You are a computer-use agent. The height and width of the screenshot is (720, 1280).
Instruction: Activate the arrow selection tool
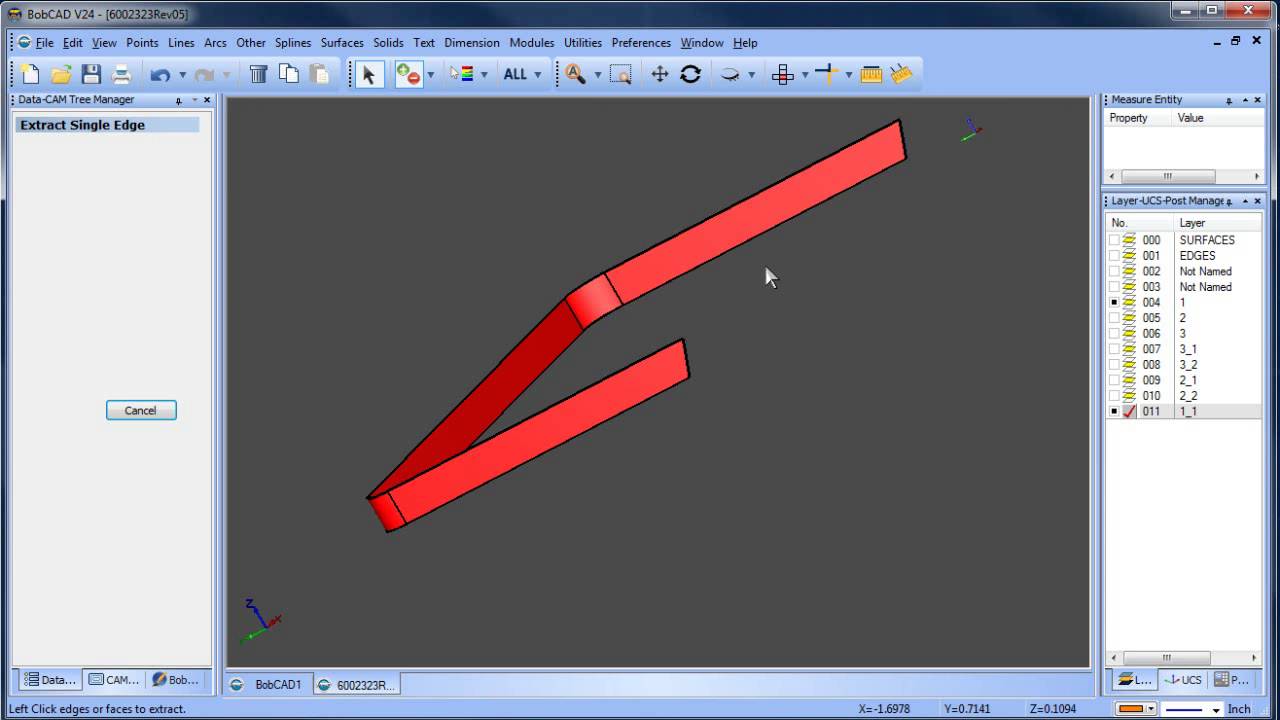coord(369,74)
